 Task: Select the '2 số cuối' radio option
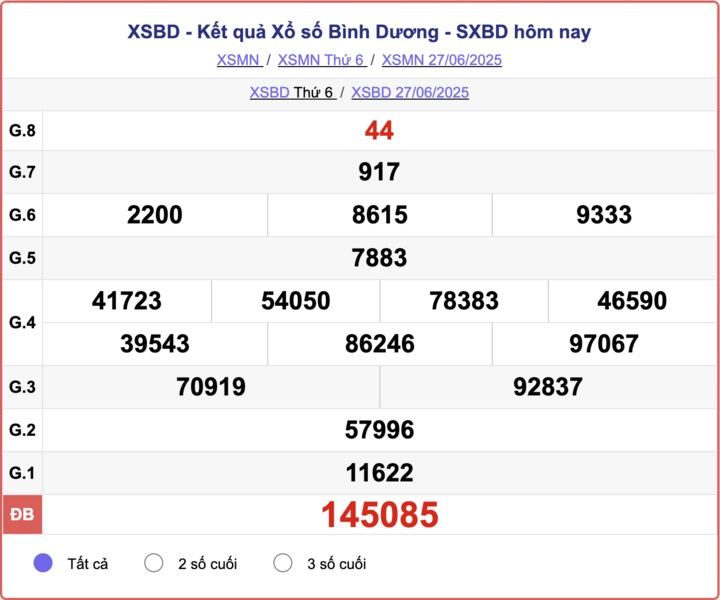(153, 563)
